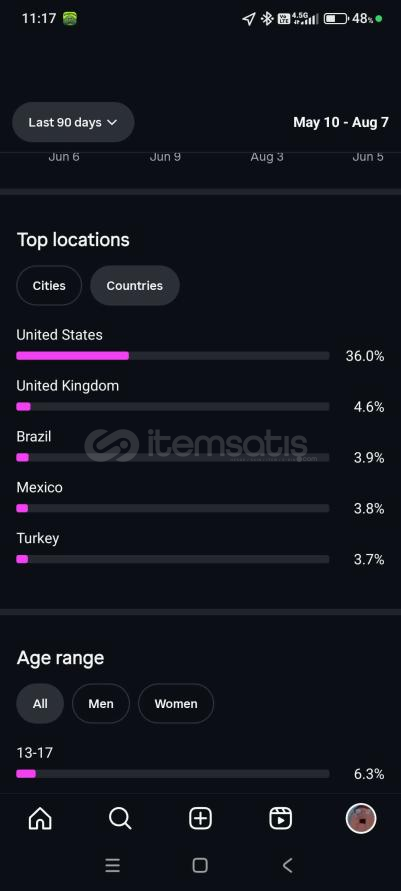This screenshot has height=891, width=401.
Task: Tap the Jun 9 date label
Action: click(165, 157)
